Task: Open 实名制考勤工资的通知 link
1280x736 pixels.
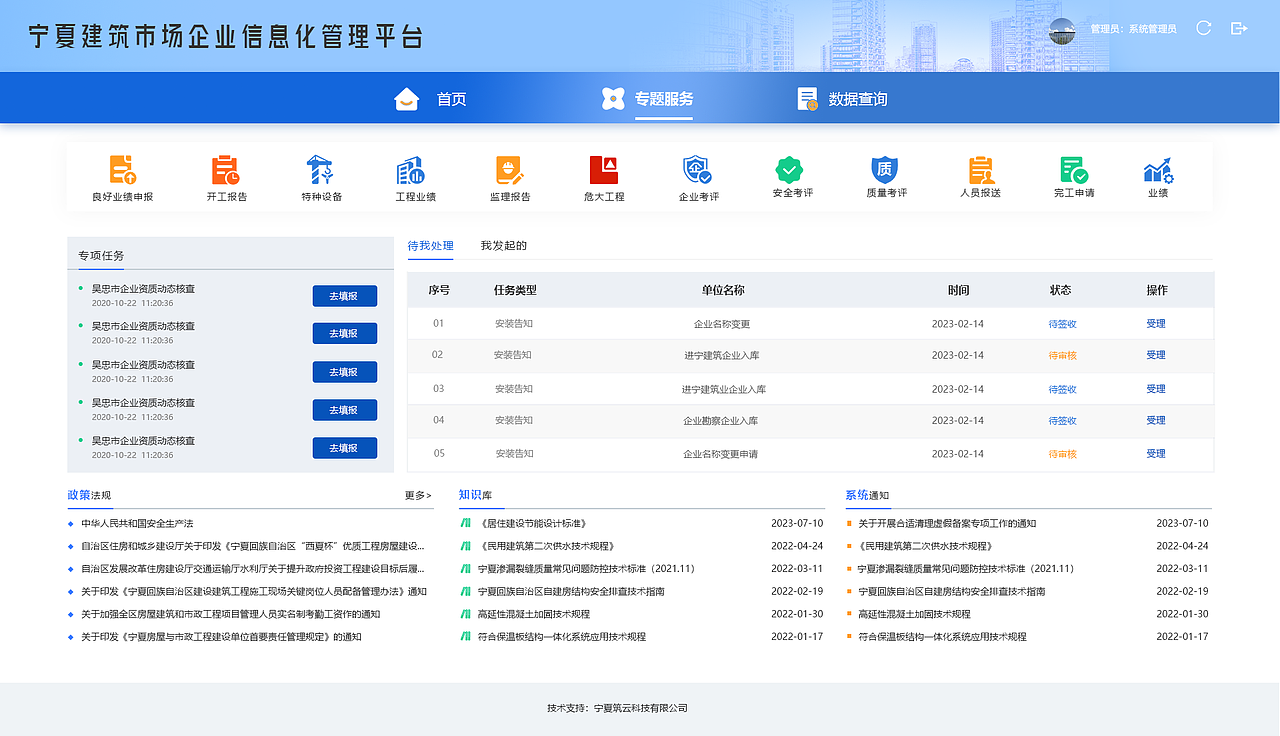Action: (231, 614)
